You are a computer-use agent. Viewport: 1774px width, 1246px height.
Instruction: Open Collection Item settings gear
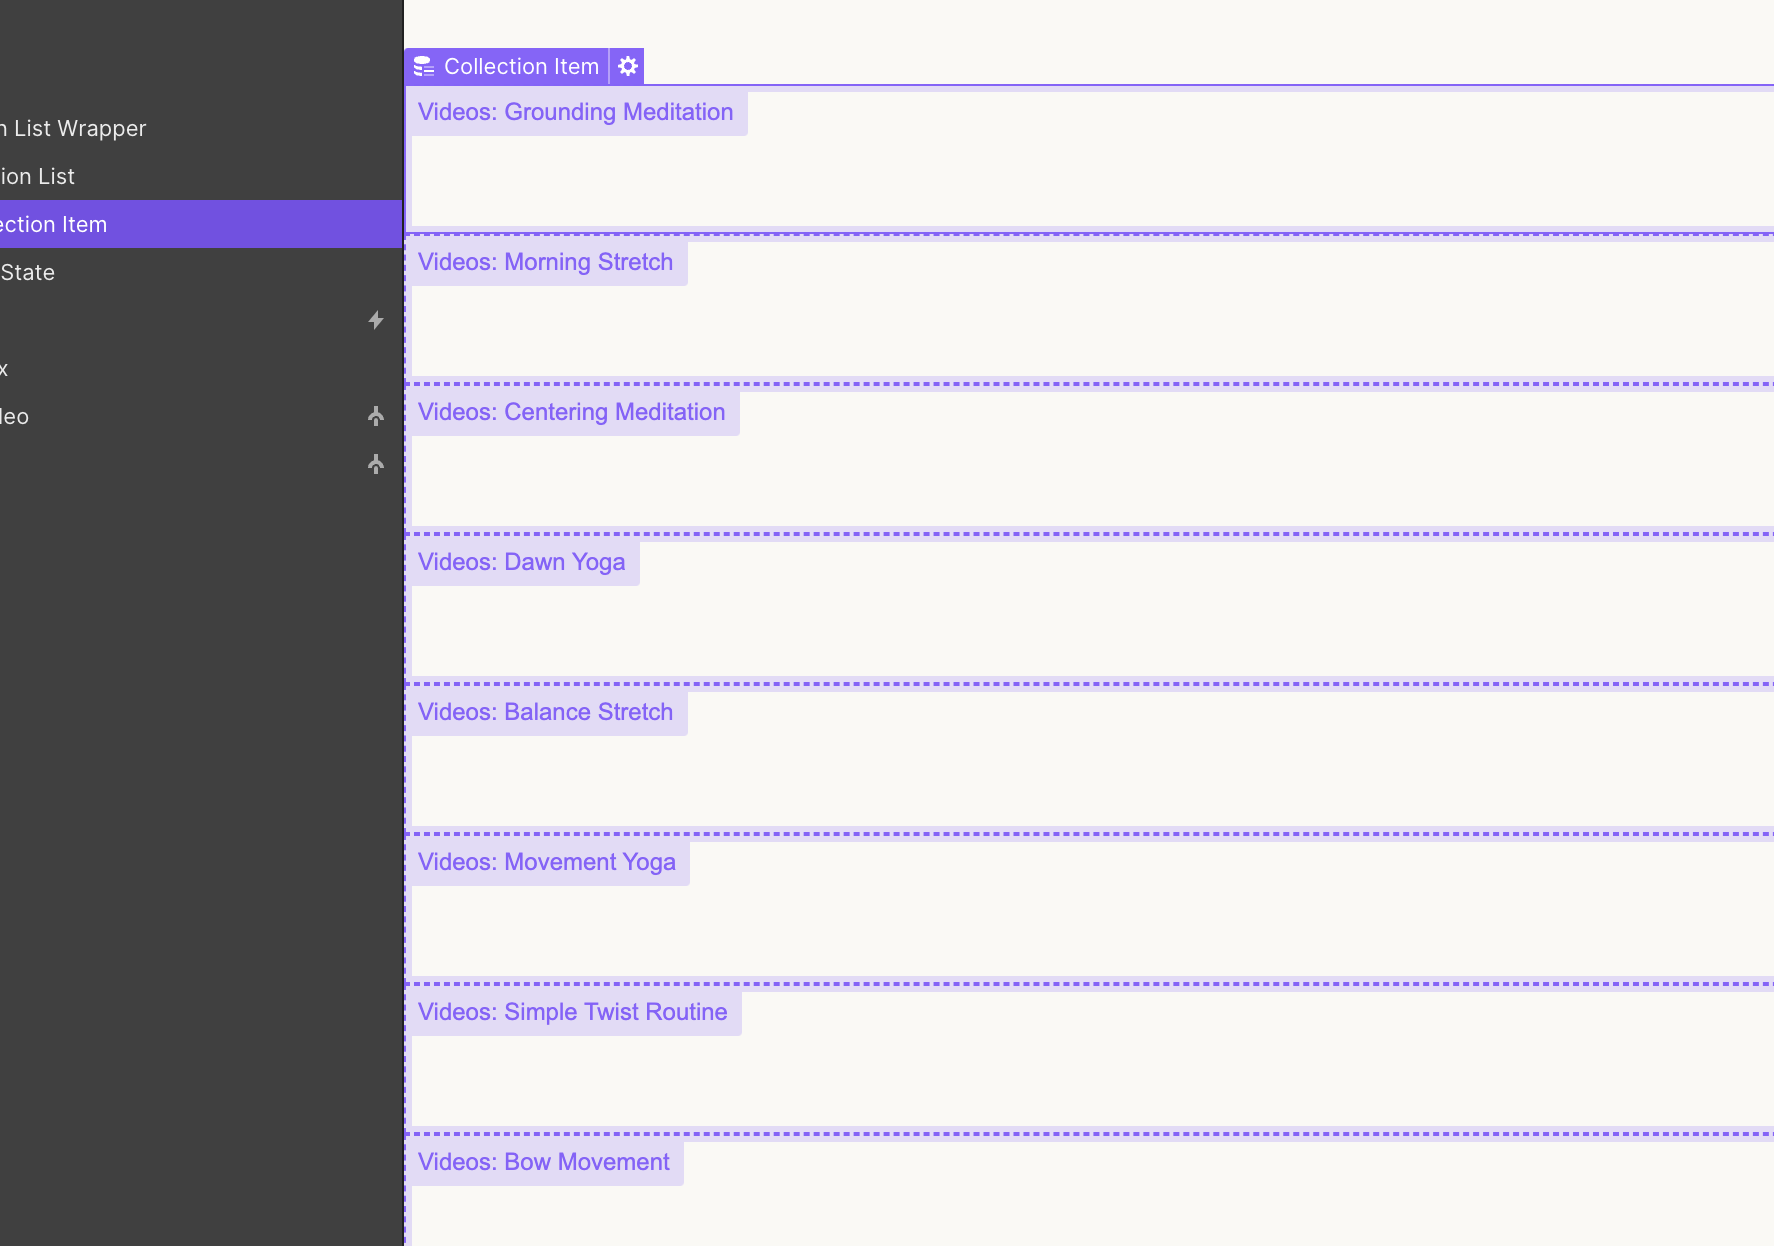click(x=627, y=66)
